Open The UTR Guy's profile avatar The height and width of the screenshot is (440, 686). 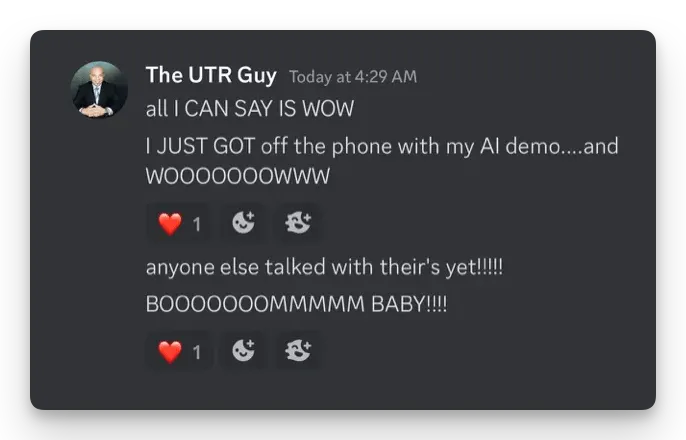coord(99,90)
